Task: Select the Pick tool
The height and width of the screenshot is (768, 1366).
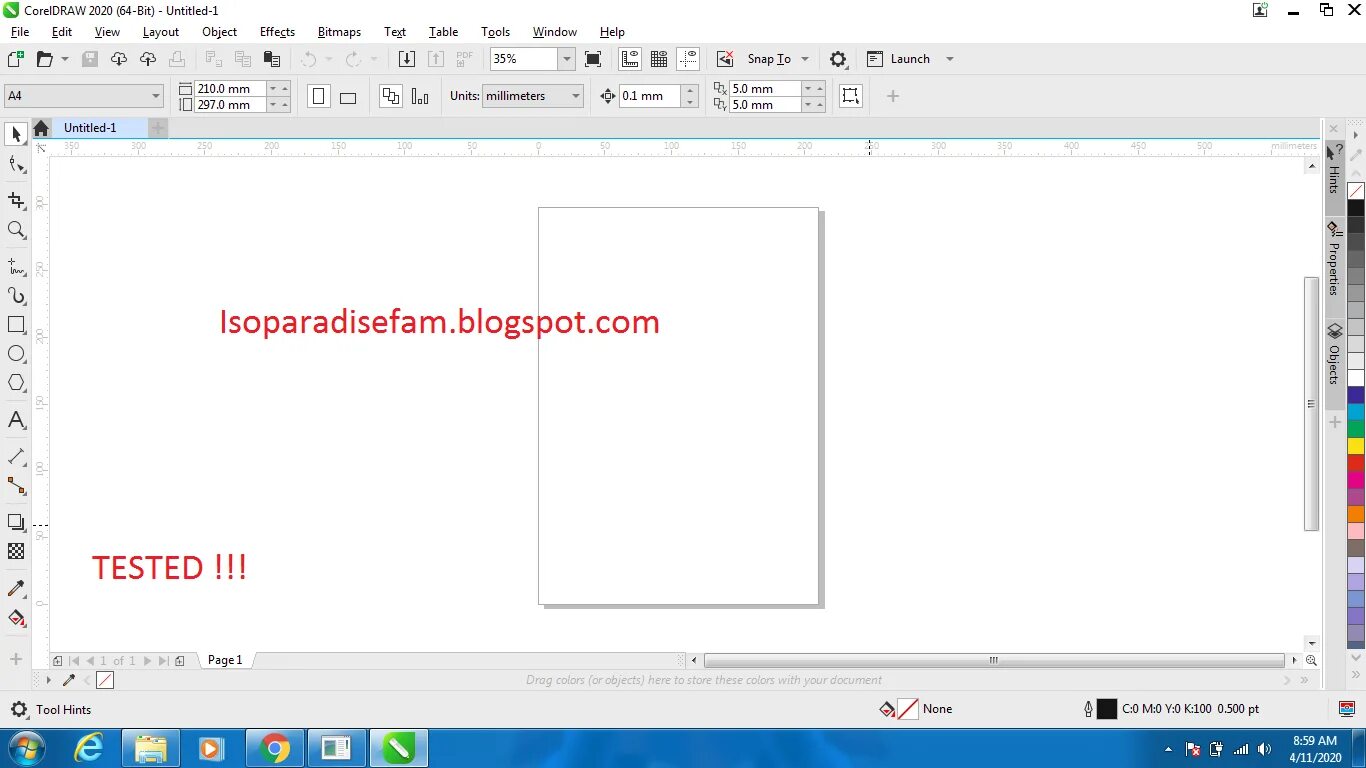Action: (x=16, y=134)
